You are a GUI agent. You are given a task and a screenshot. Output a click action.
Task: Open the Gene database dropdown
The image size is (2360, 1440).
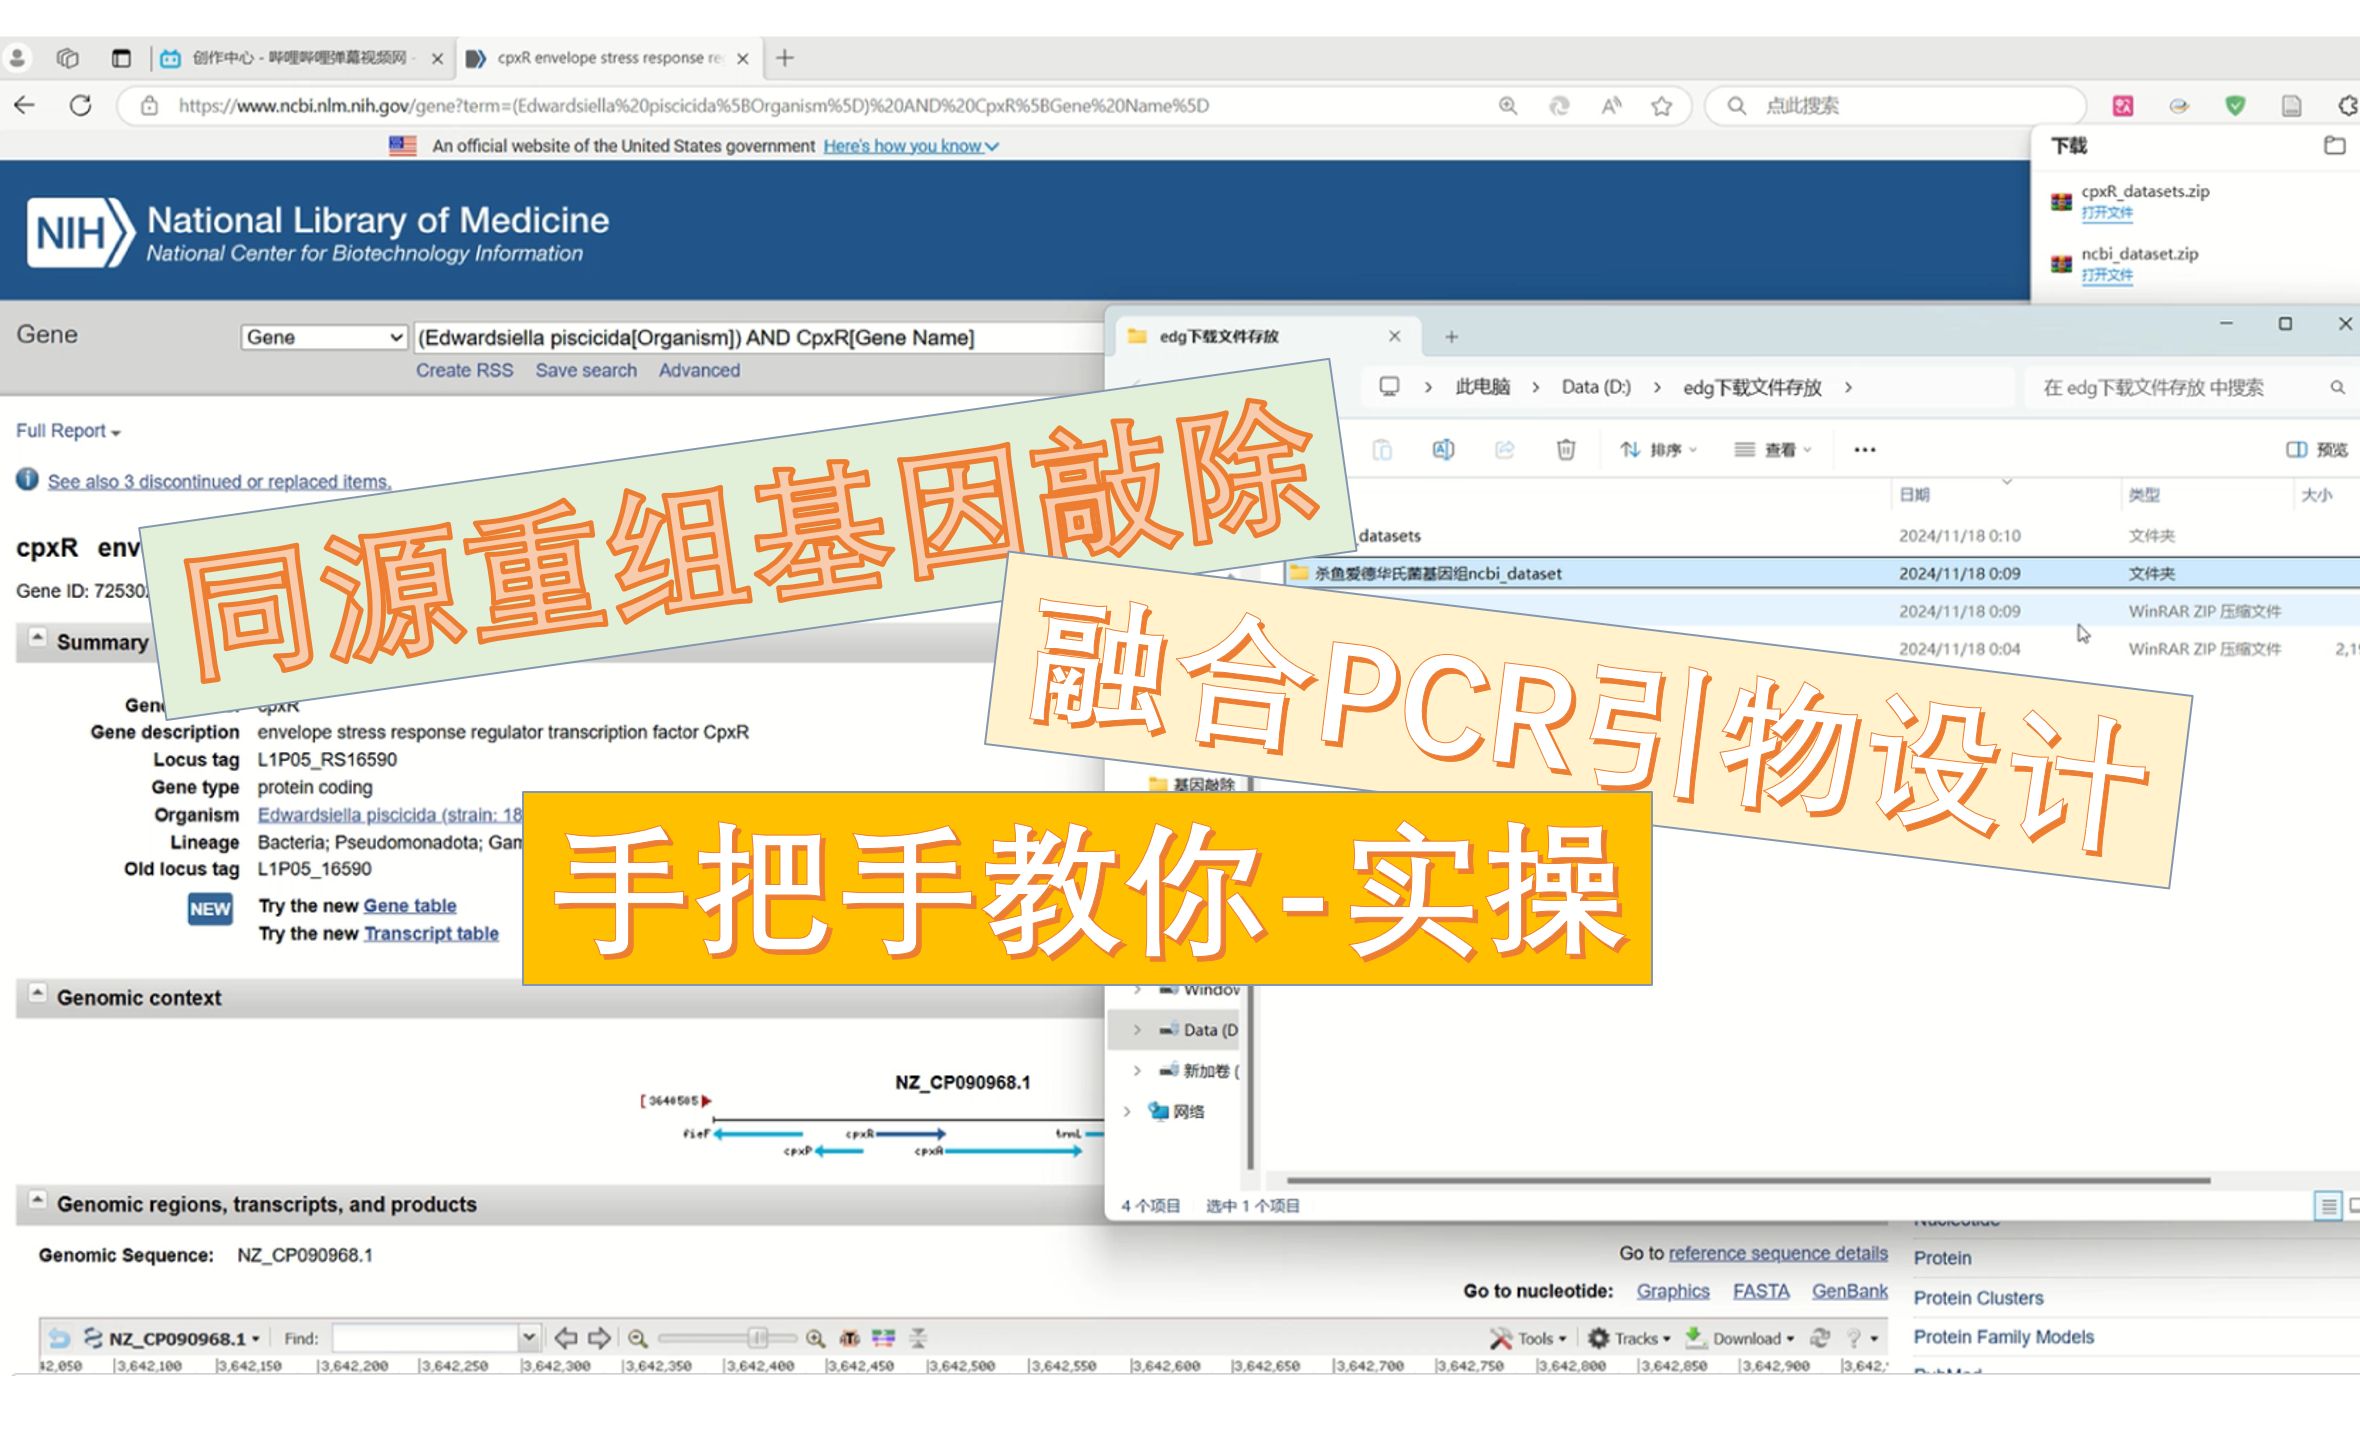click(x=324, y=337)
